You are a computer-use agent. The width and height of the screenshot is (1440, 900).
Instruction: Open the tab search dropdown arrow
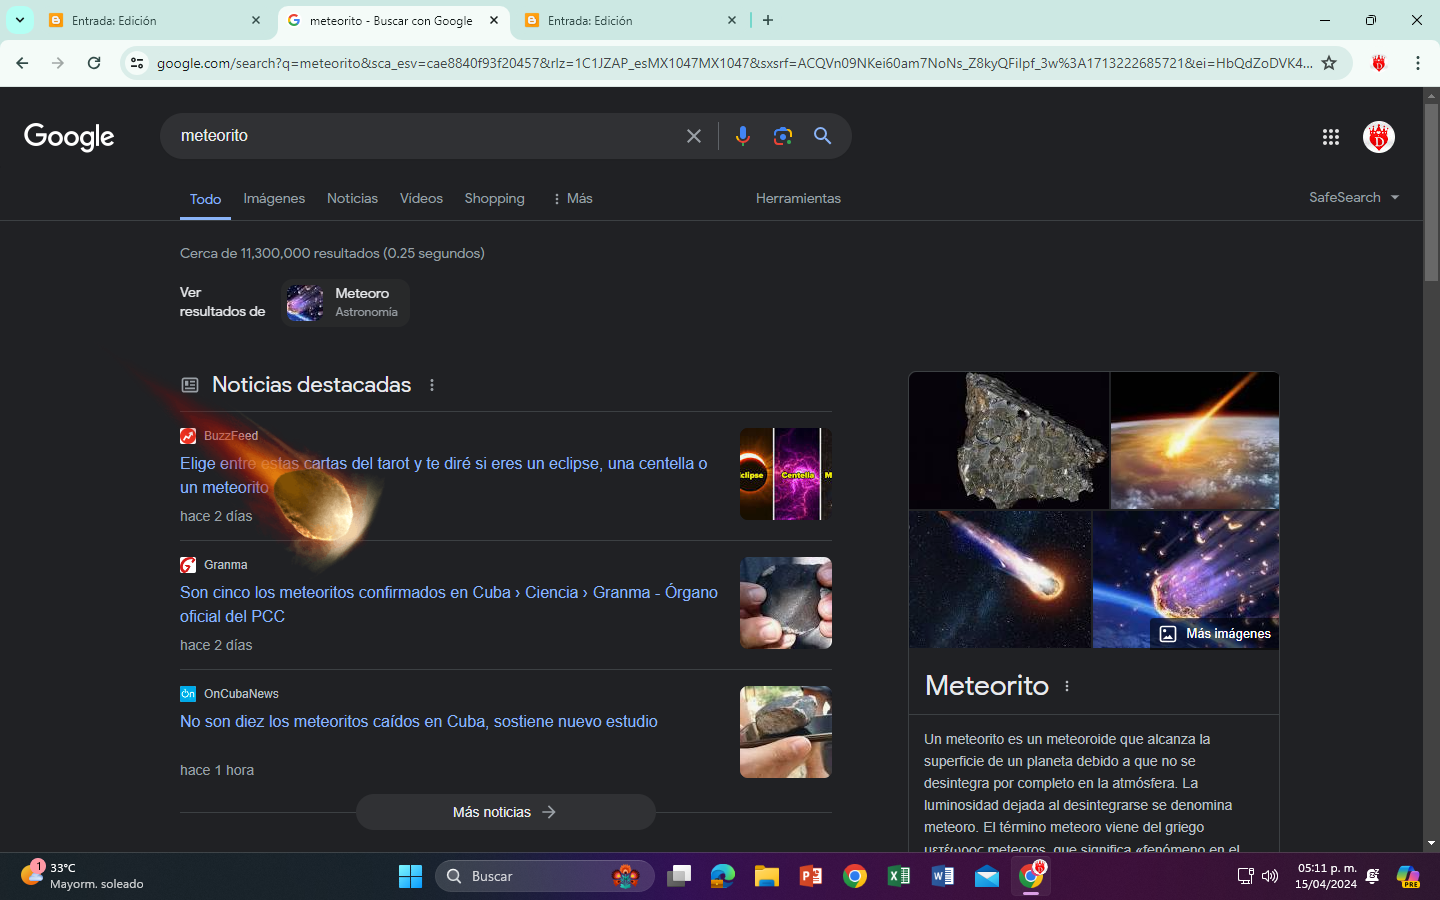coord(20,20)
